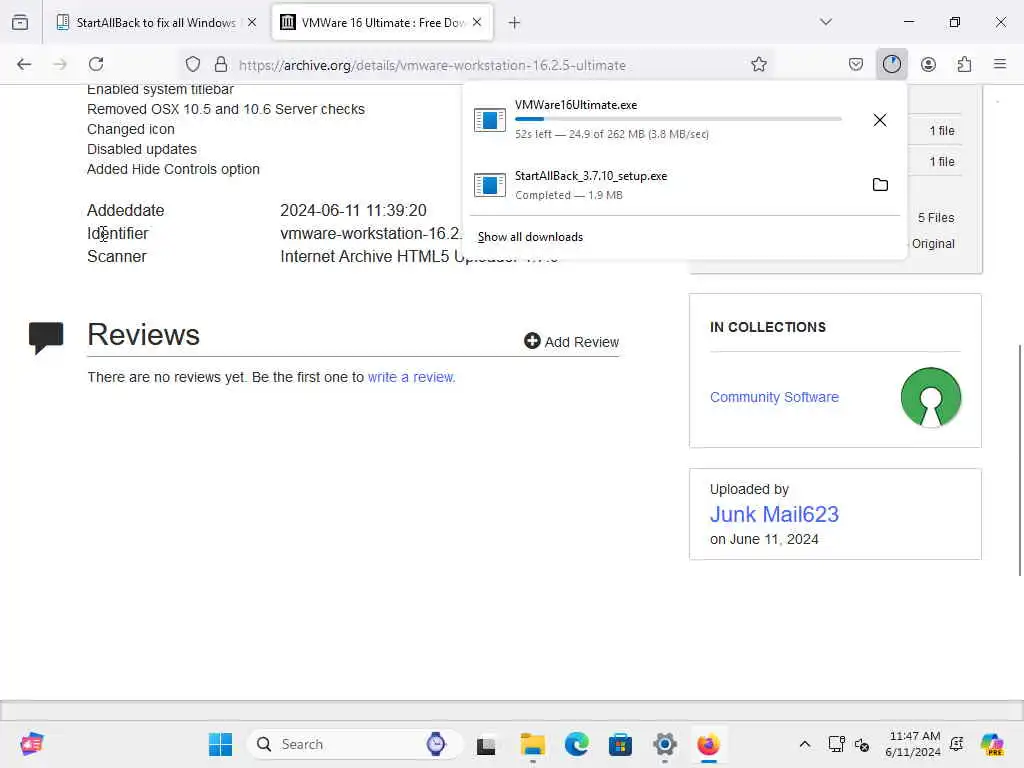The width and height of the screenshot is (1024, 768).
Task: Go back to the previous page
Action: coord(24,64)
